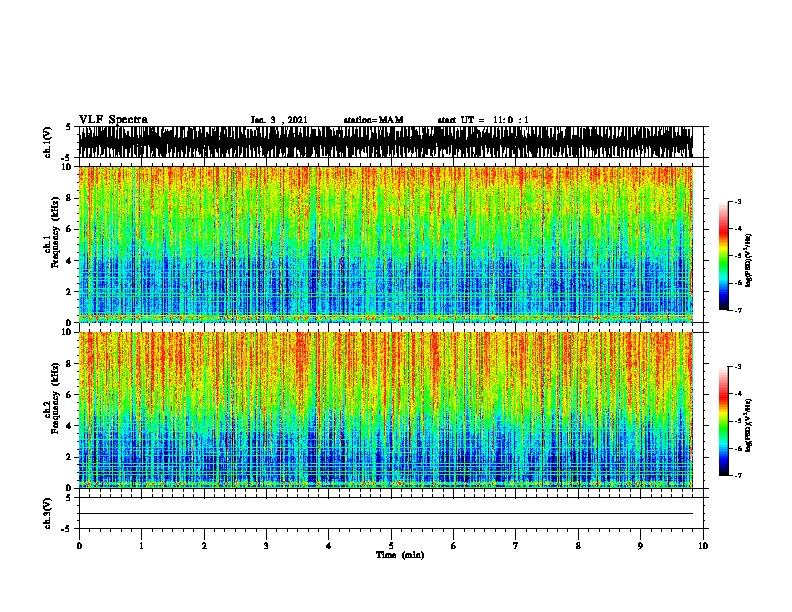Click time axis tick label "10"
792x612 pixels.
coord(703,546)
